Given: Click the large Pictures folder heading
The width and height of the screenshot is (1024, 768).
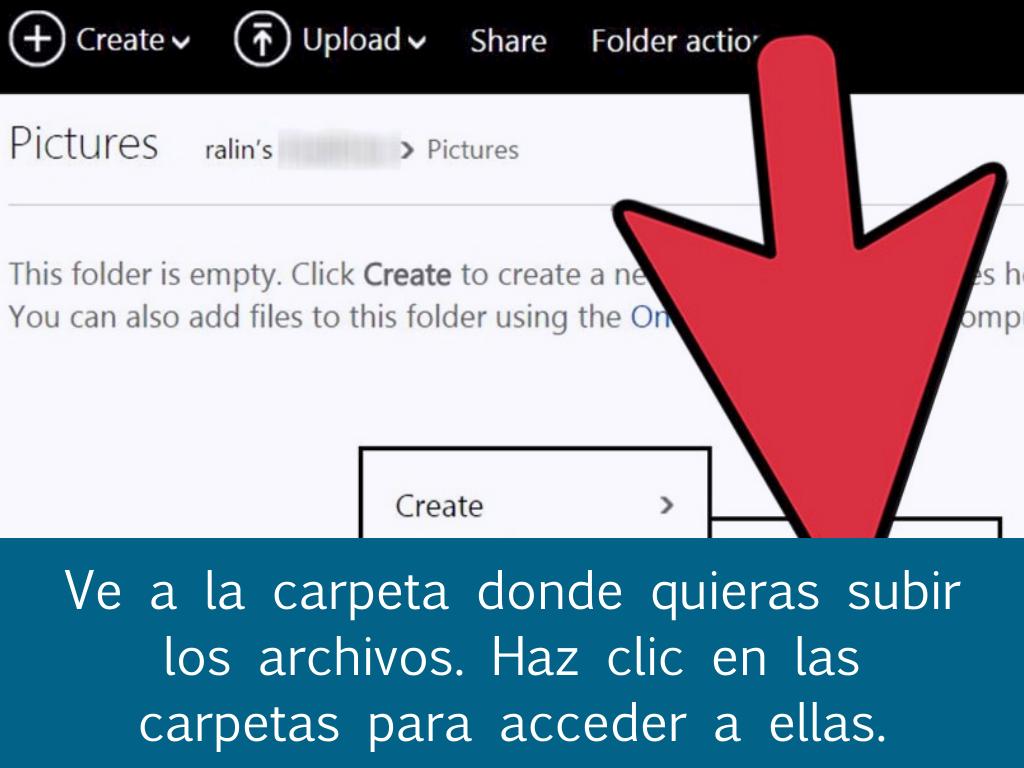Looking at the screenshot, I should pos(84,145).
